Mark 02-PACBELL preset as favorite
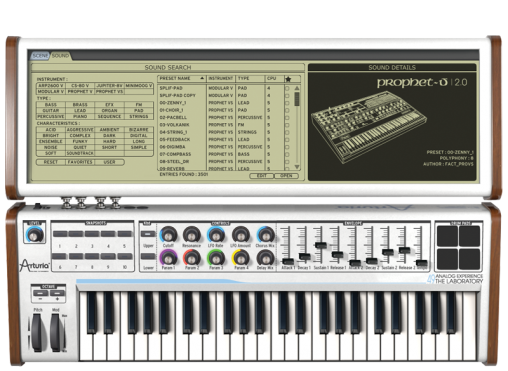 click(287, 118)
